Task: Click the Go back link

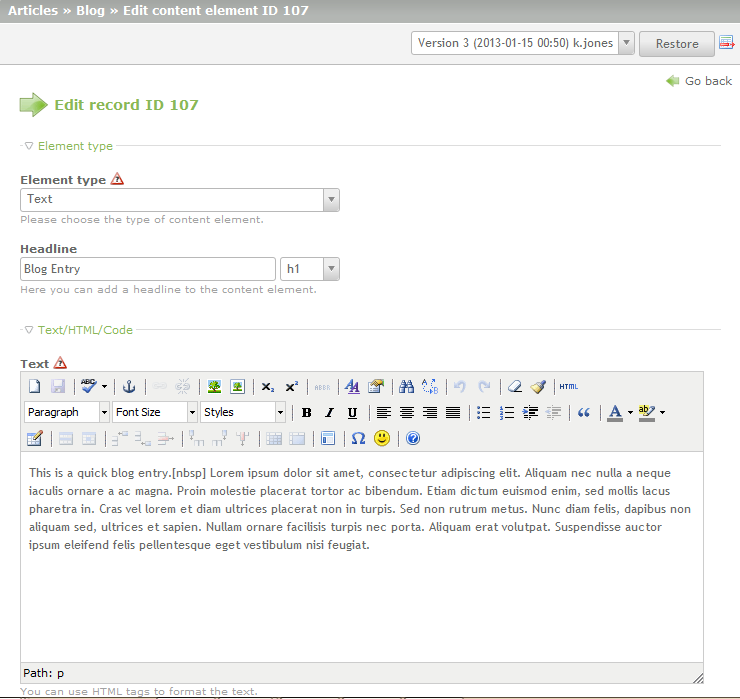Action: (x=707, y=81)
